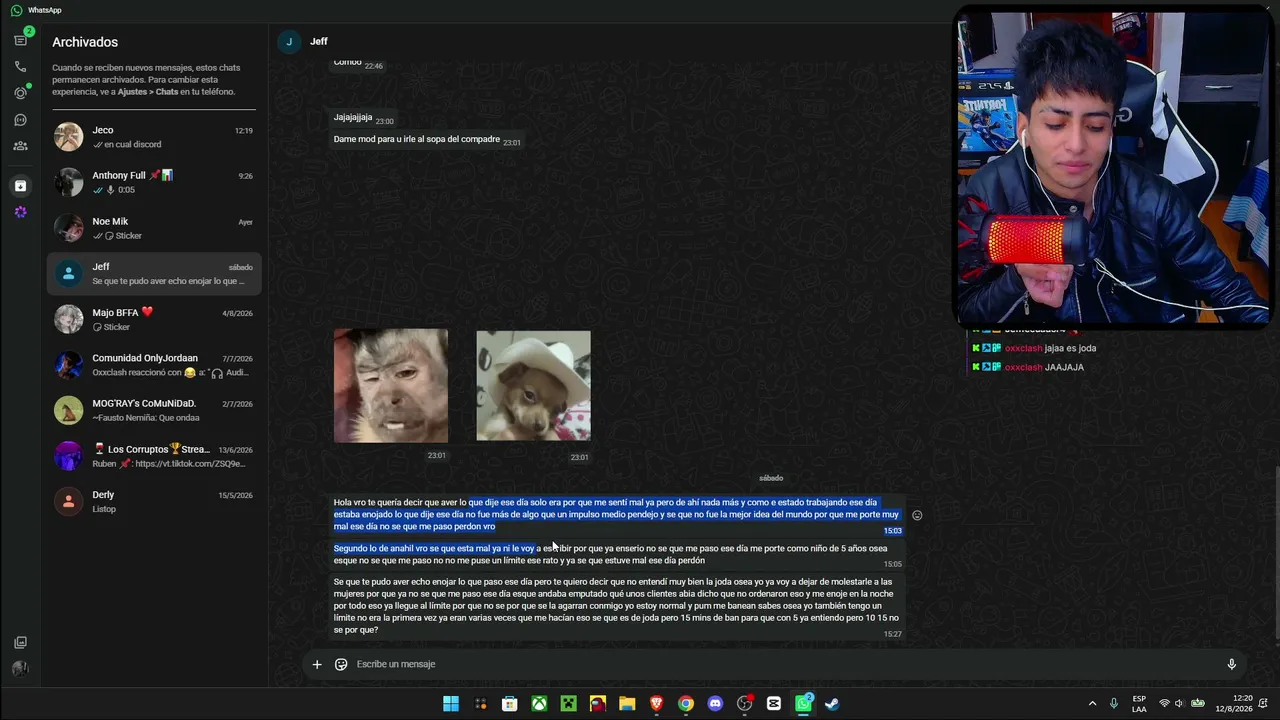Open Google Chrome from taskbar
1280x720 pixels.
pyautogui.click(x=686, y=704)
